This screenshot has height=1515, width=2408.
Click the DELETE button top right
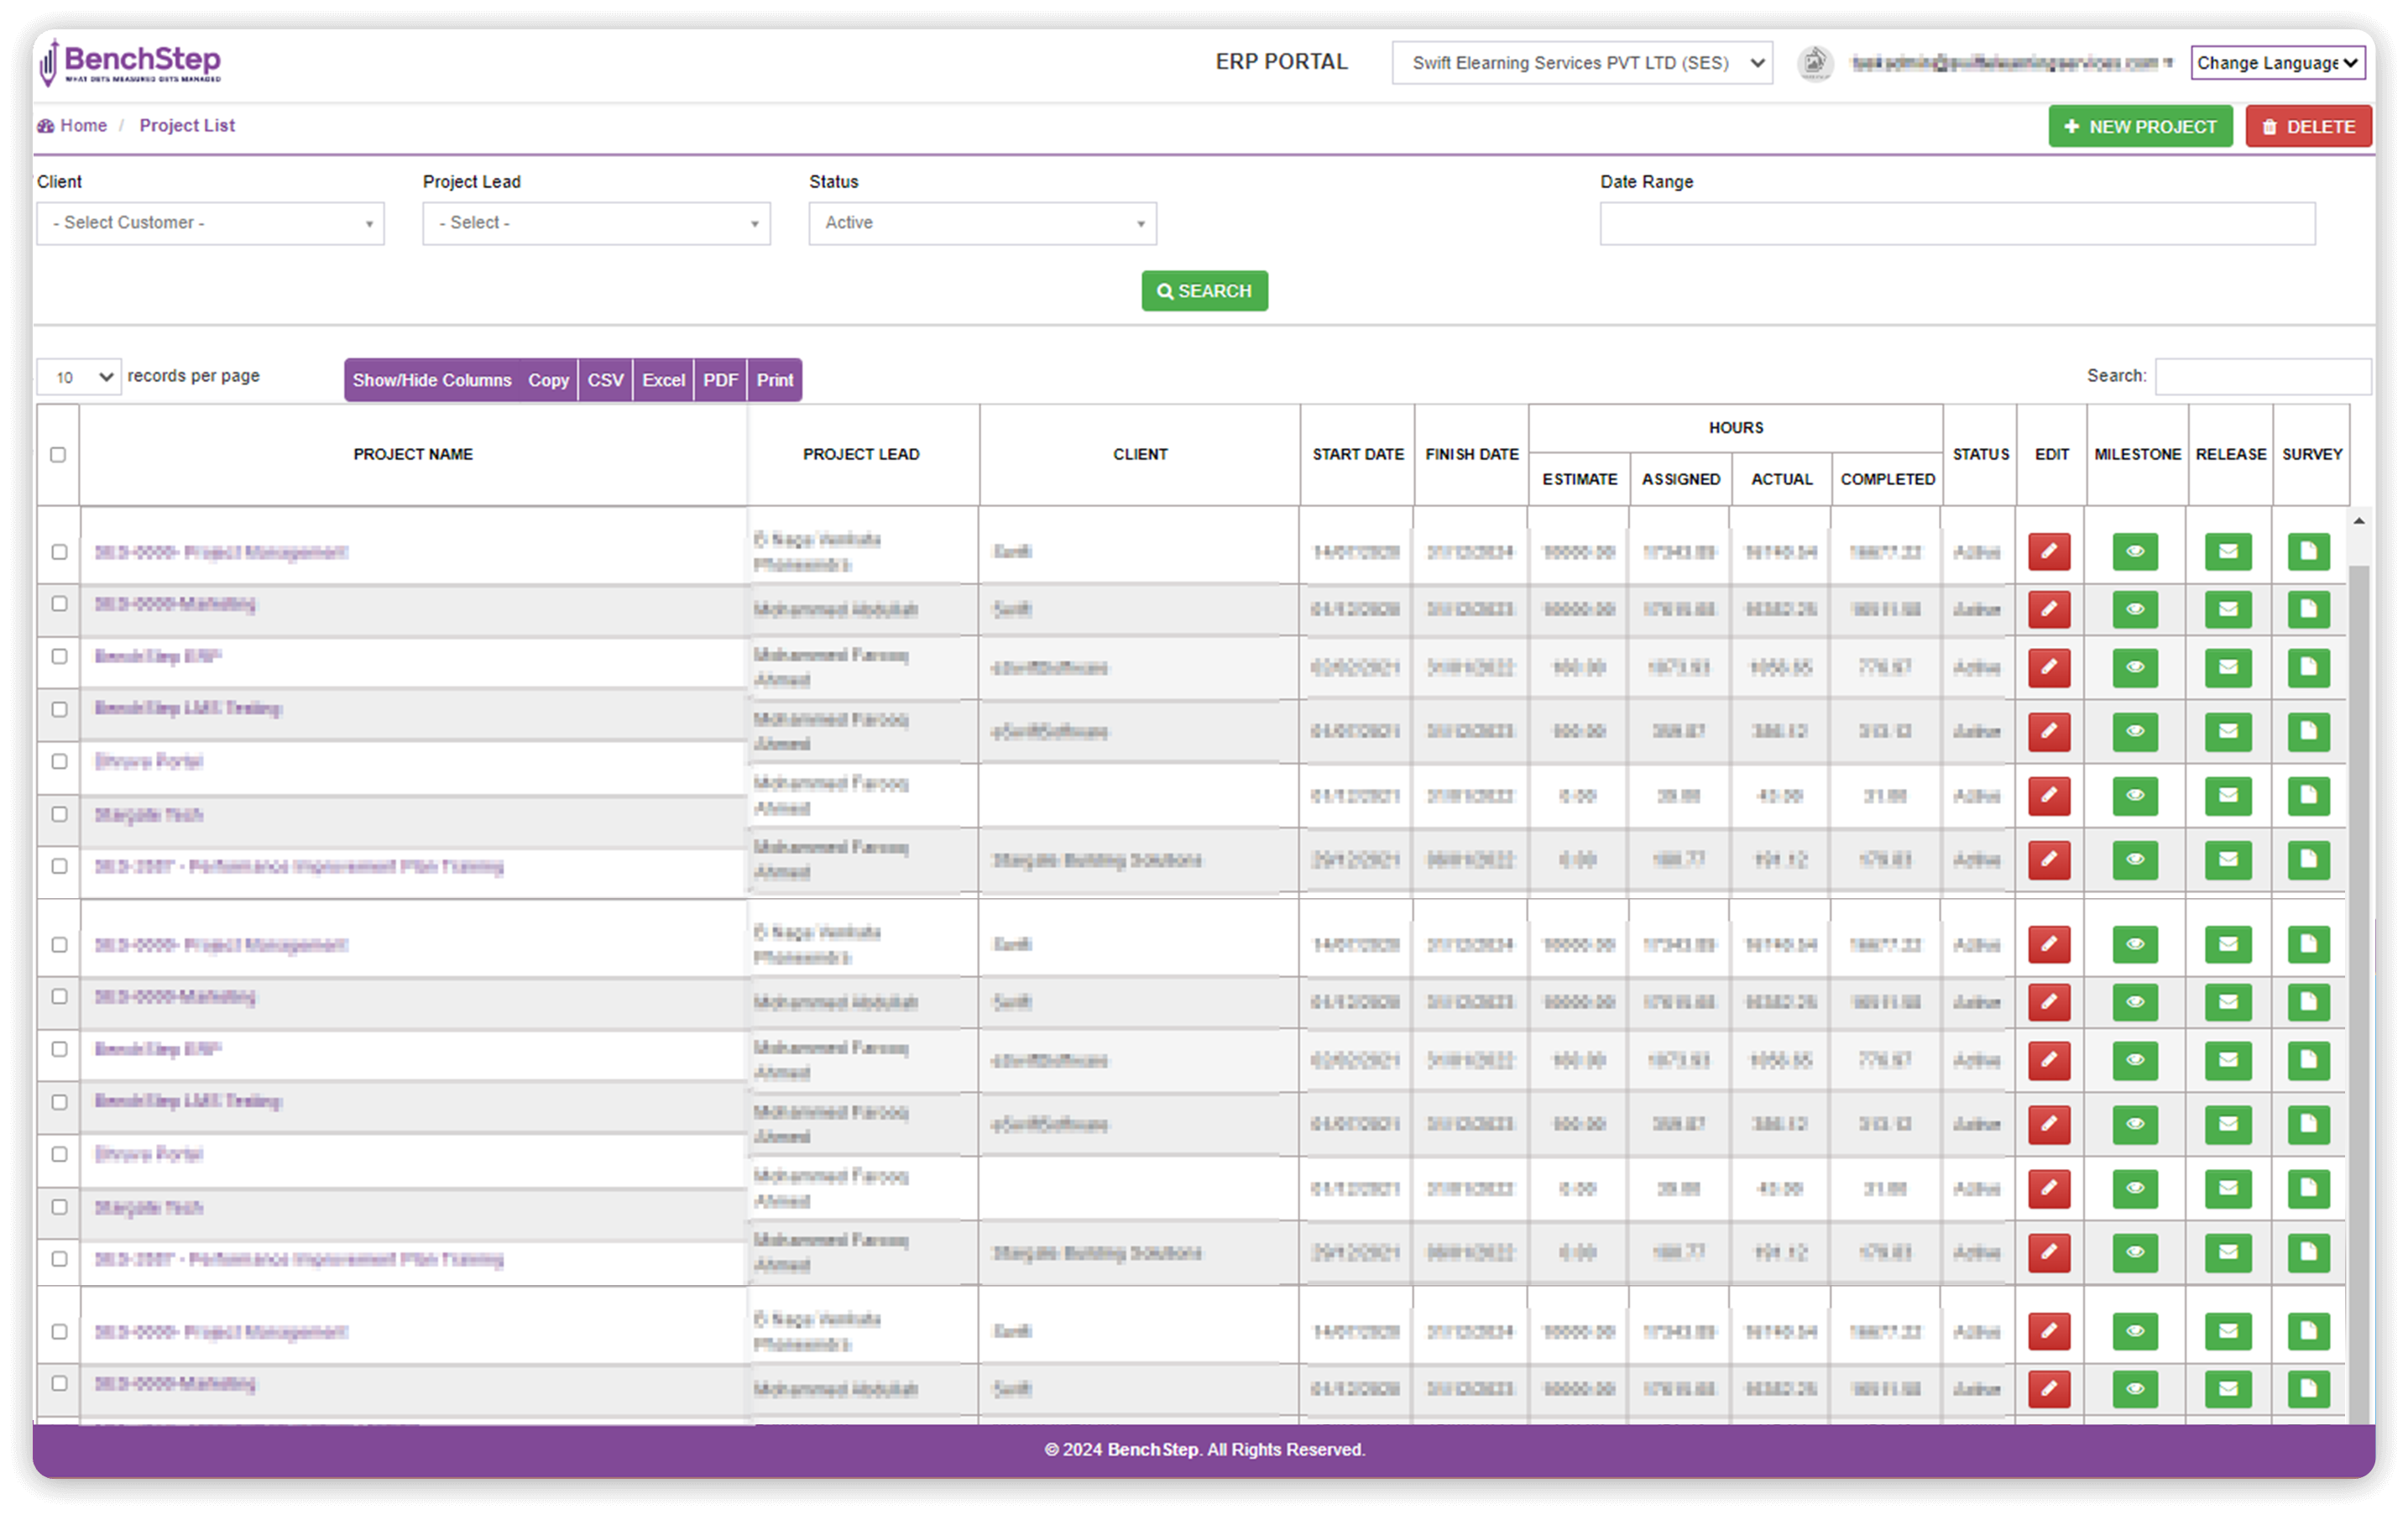pos(2308,126)
